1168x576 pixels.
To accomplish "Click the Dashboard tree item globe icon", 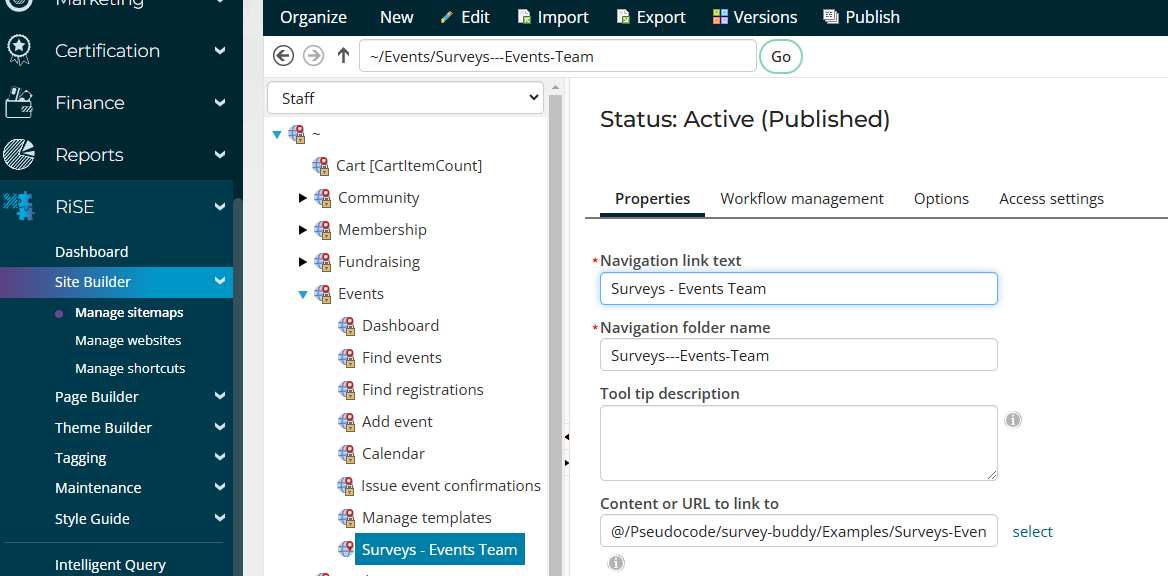I will click(x=346, y=326).
